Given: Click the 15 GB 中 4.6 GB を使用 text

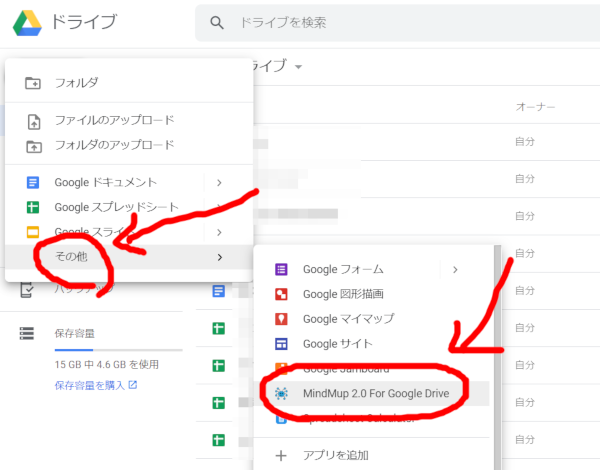Looking at the screenshot, I should 106,364.
